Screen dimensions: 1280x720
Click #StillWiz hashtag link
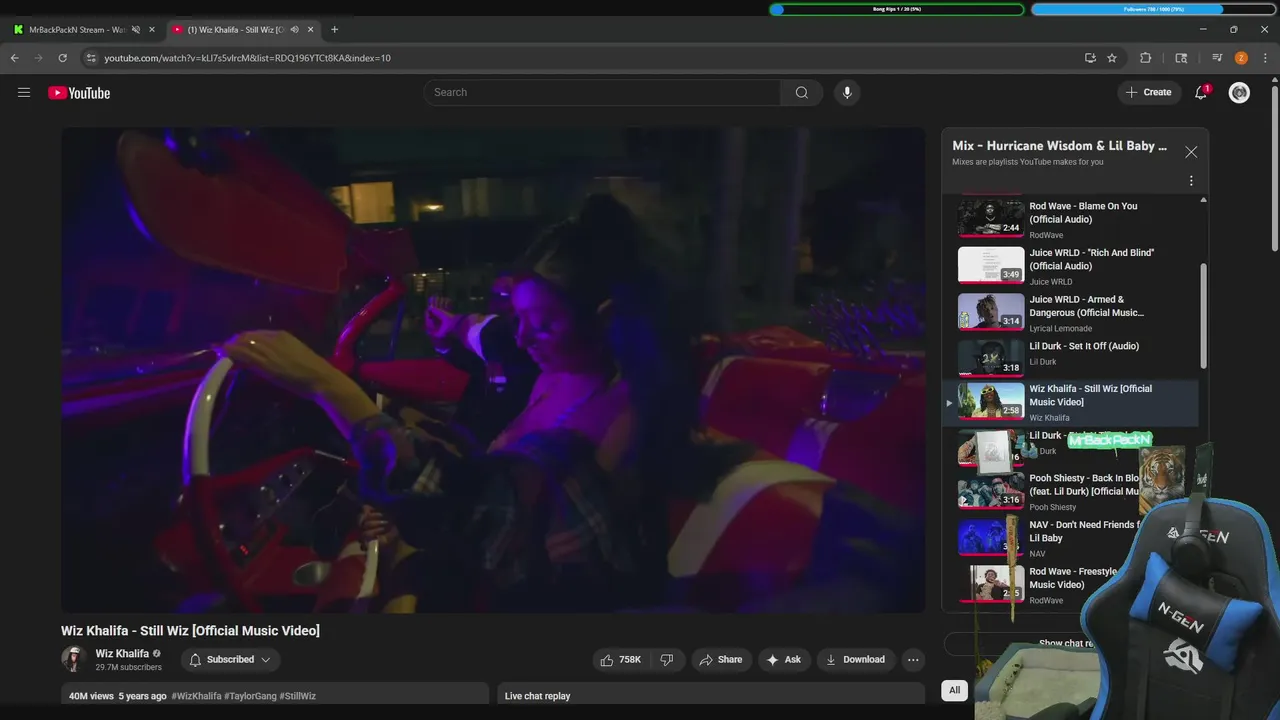(298, 696)
